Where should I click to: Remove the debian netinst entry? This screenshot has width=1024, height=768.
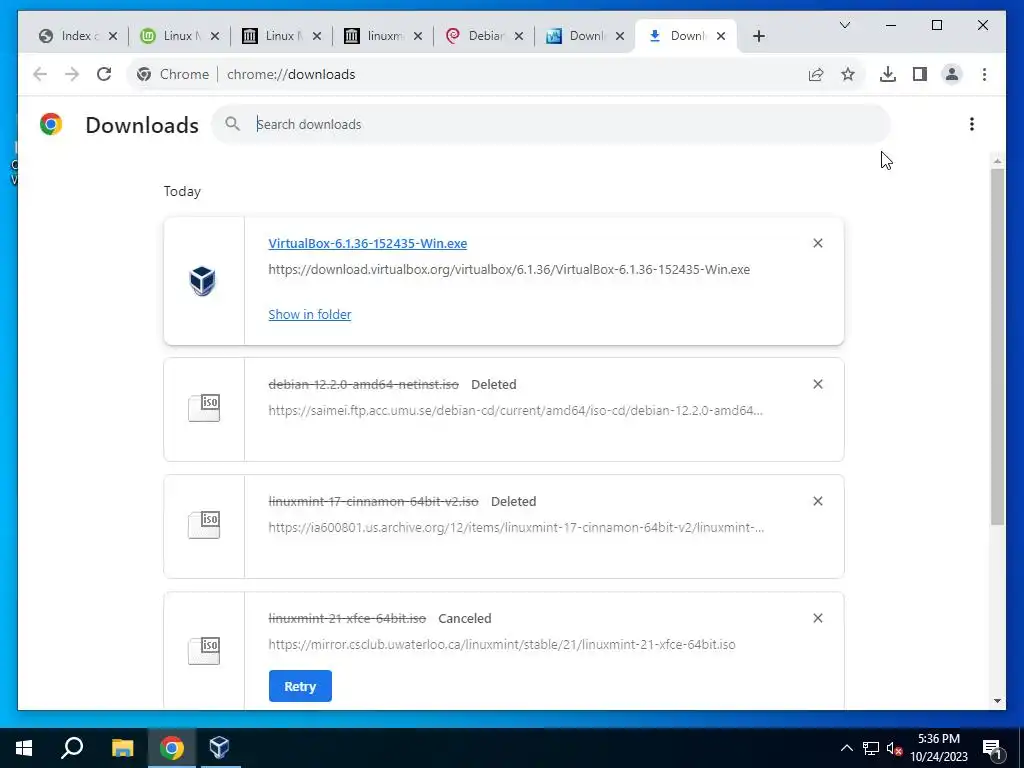point(818,384)
